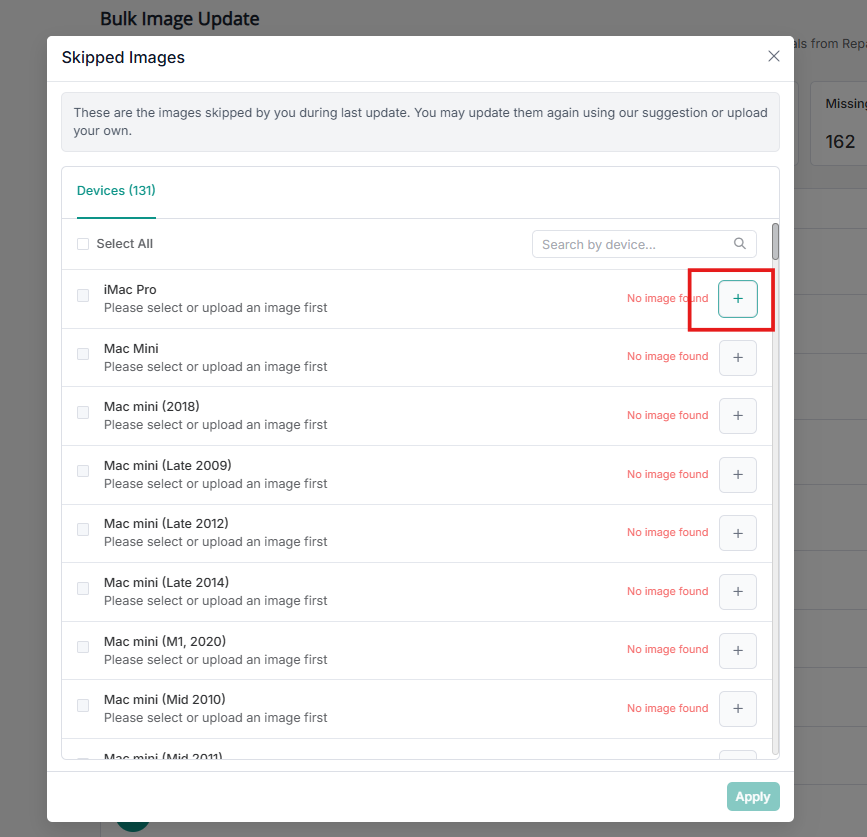Click the No image found text for iMac Pro
This screenshot has width=867, height=837.
click(x=666, y=297)
